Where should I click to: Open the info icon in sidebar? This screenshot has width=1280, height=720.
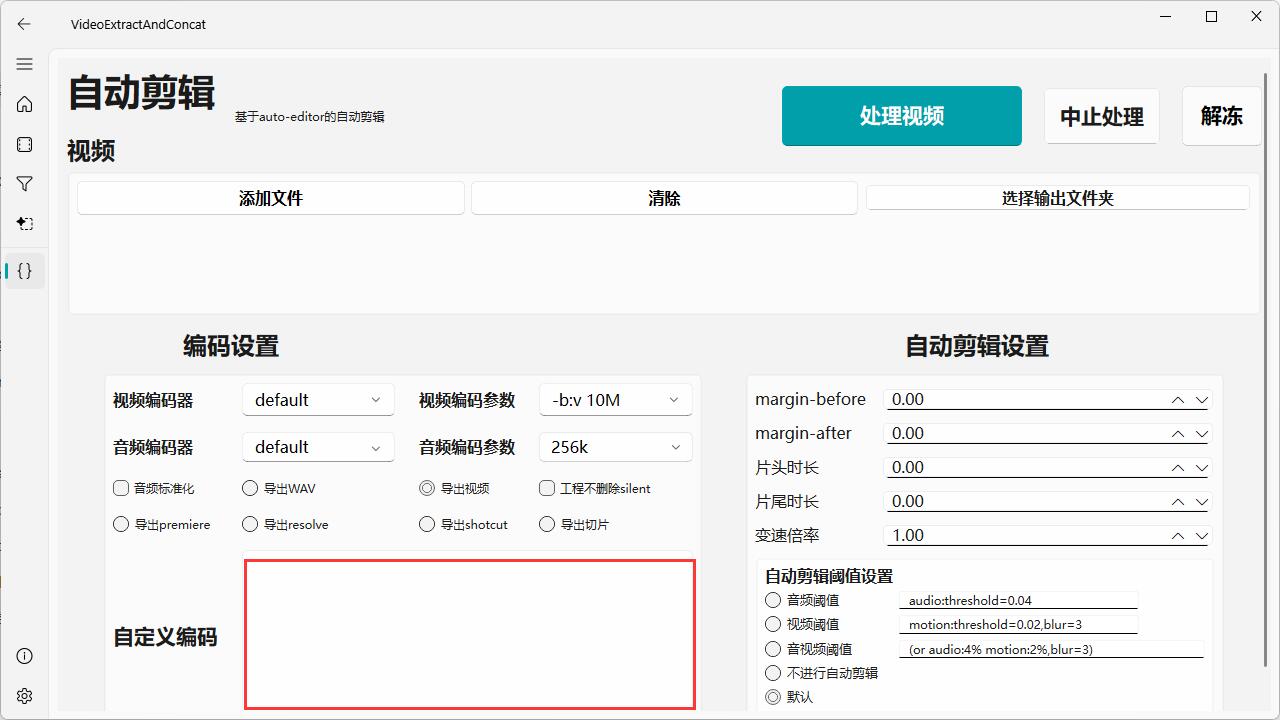pyautogui.click(x=25, y=656)
